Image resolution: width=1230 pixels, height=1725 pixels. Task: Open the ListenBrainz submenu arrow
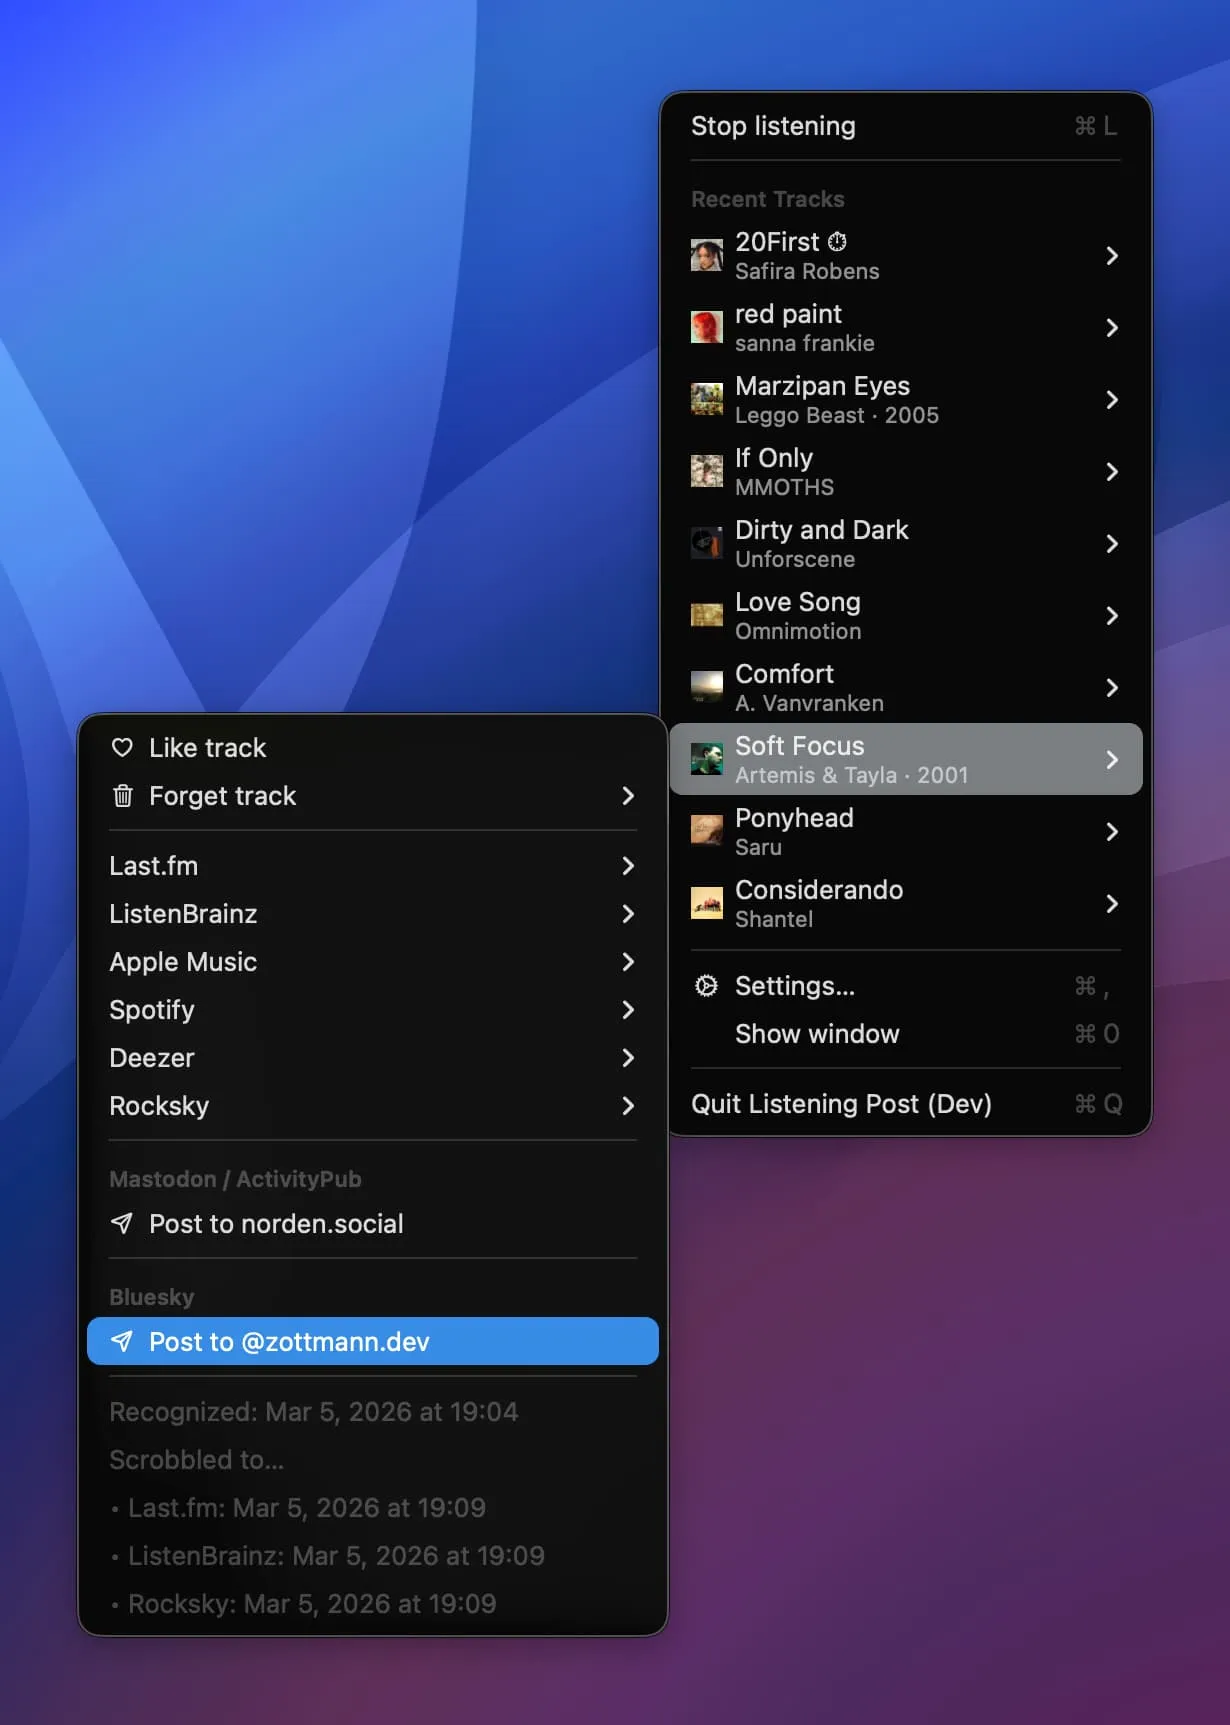(628, 914)
